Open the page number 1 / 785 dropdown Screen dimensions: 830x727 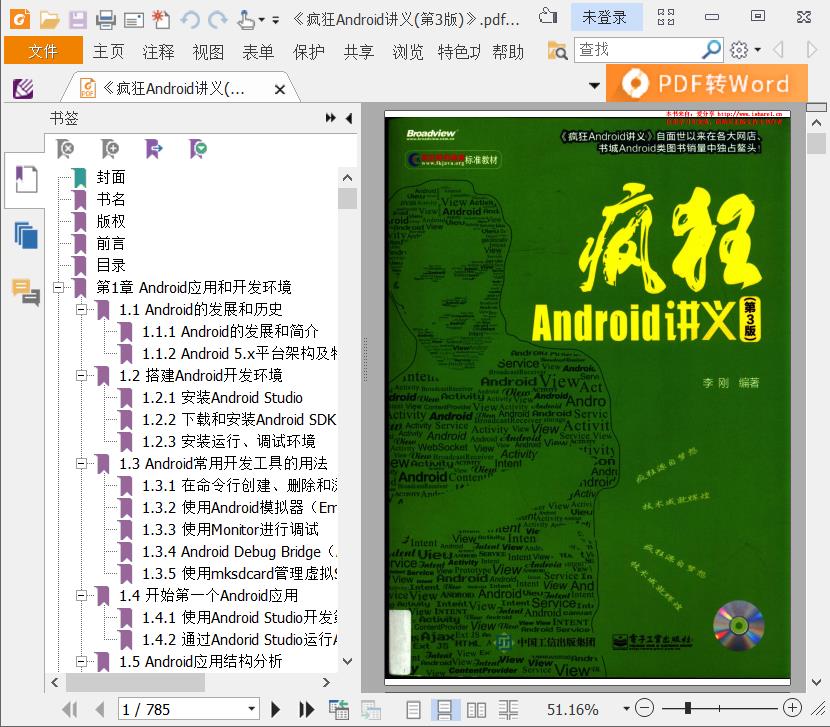tap(252, 709)
